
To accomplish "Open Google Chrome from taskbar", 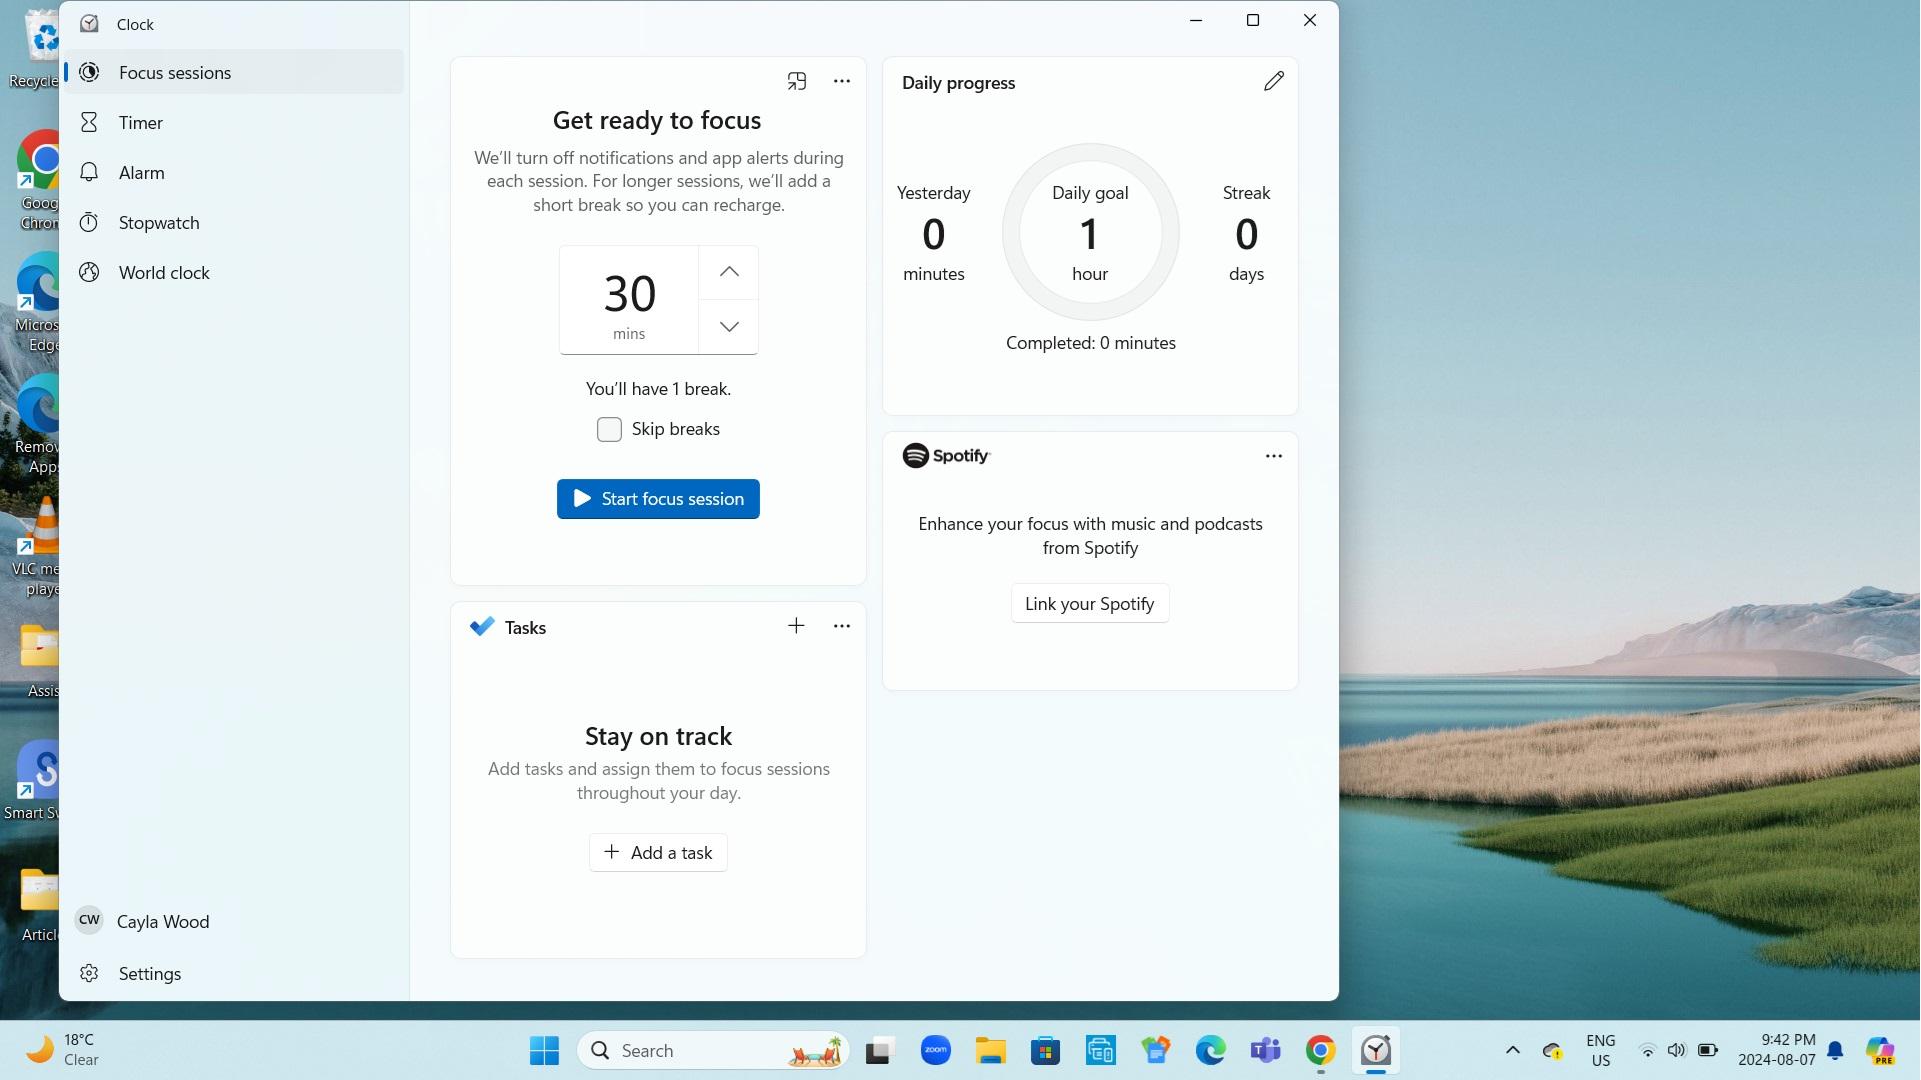I will (1320, 1051).
